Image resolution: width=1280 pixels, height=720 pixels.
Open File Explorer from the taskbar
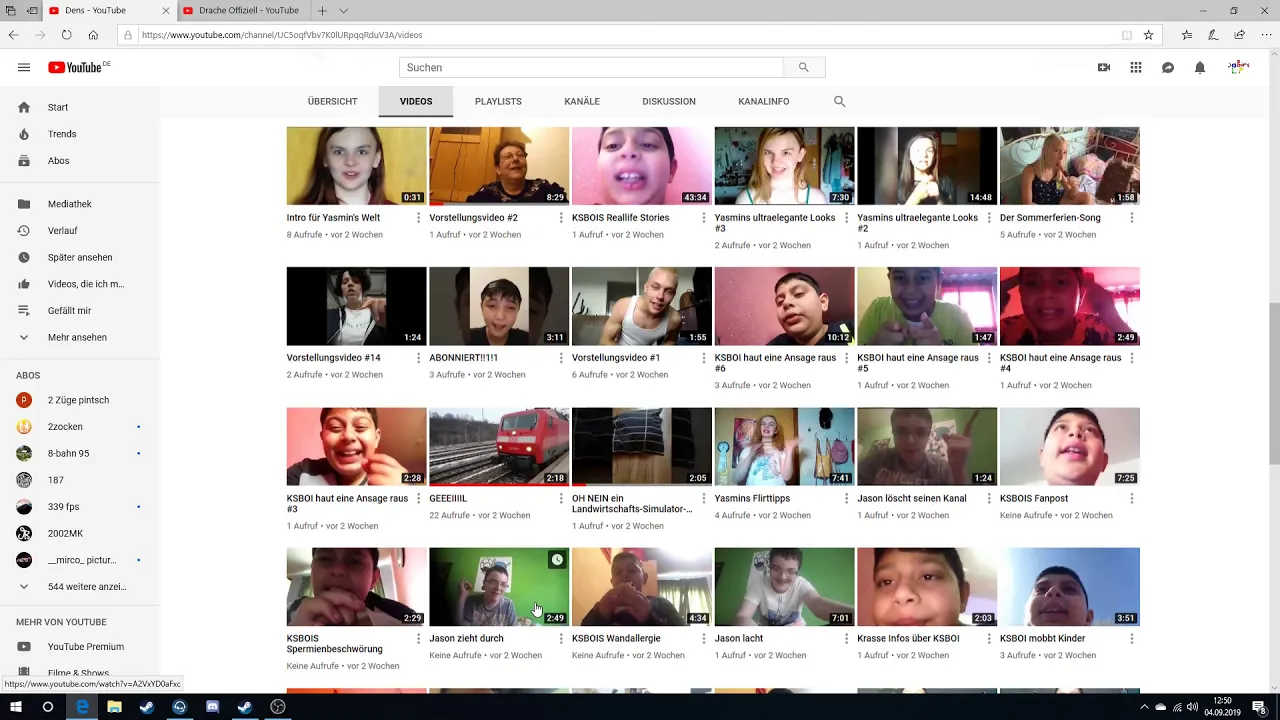114,707
